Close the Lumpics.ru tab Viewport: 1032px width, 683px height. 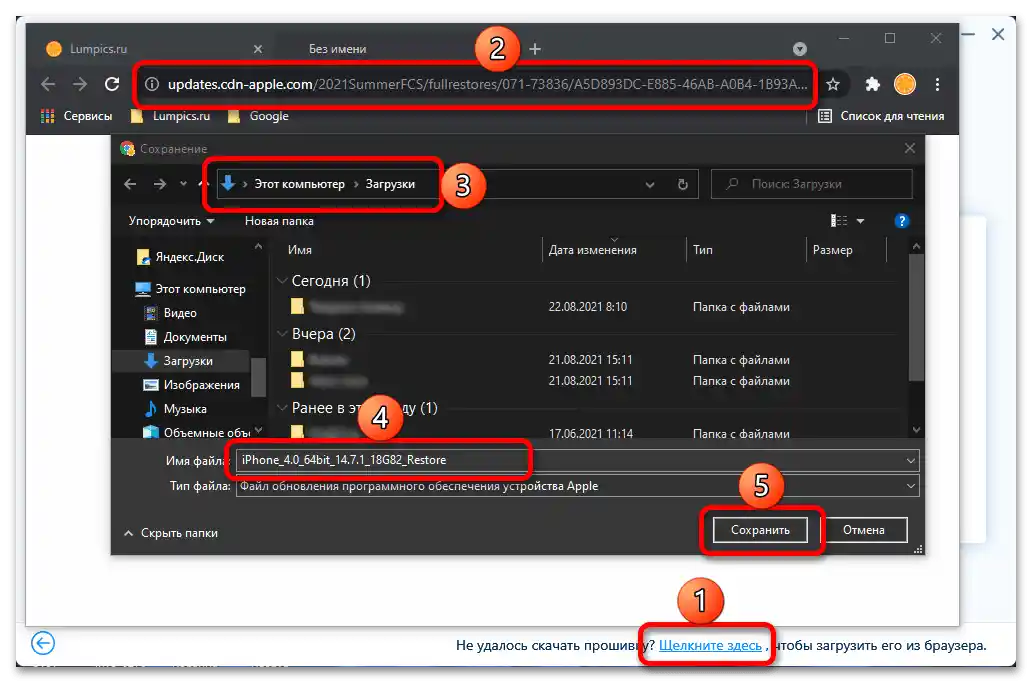tap(258, 49)
